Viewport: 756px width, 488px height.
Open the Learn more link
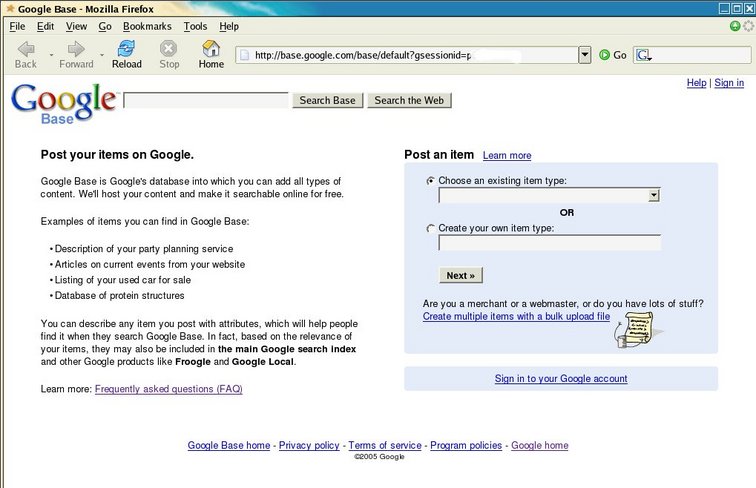point(507,155)
